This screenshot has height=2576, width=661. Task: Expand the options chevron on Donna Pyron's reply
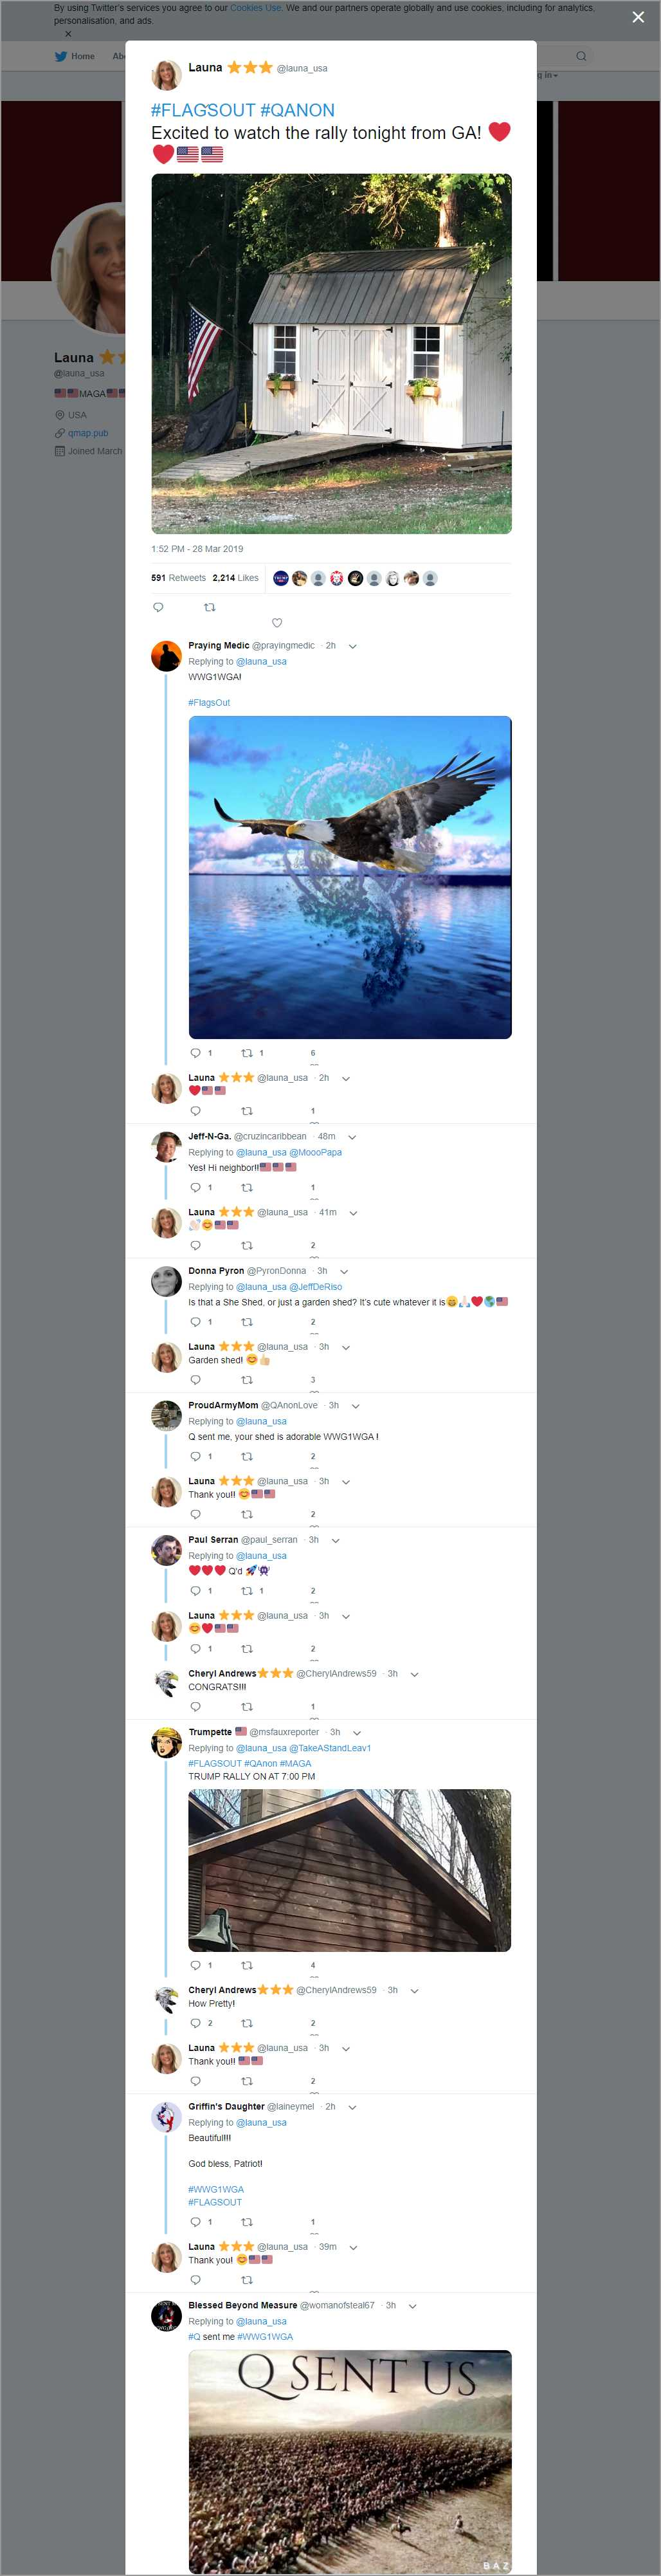coord(344,1271)
